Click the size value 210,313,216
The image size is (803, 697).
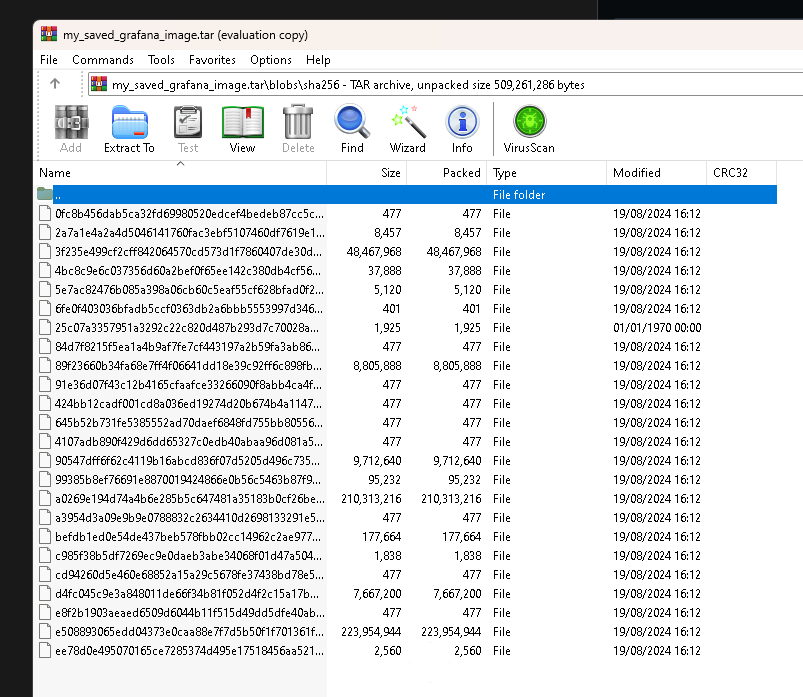pyautogui.click(x=371, y=499)
